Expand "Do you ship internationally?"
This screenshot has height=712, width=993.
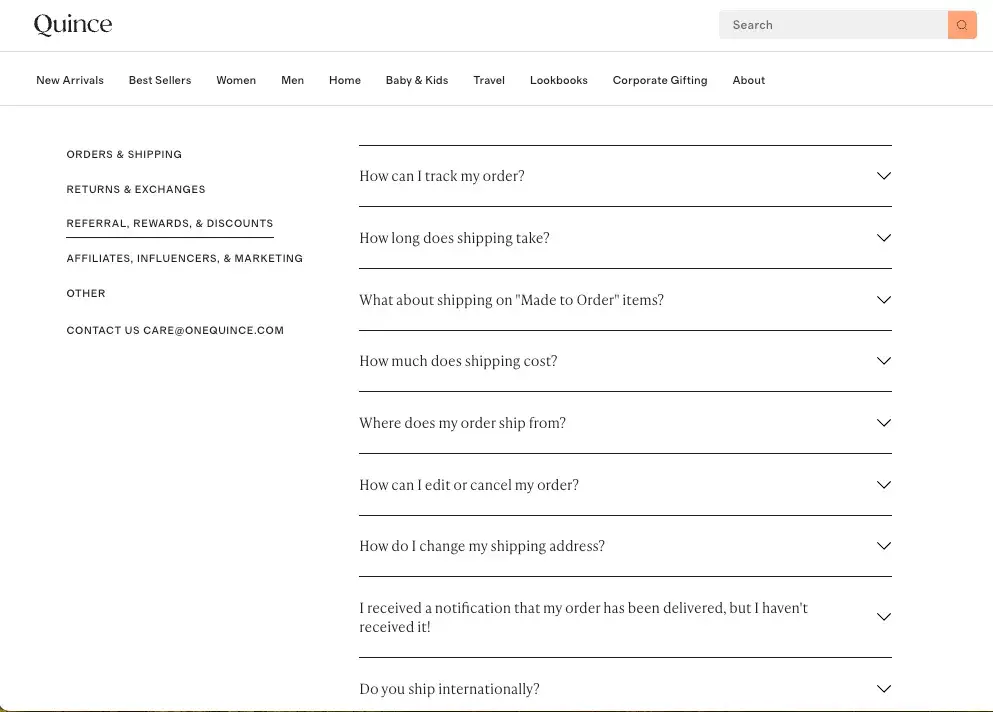click(x=625, y=688)
